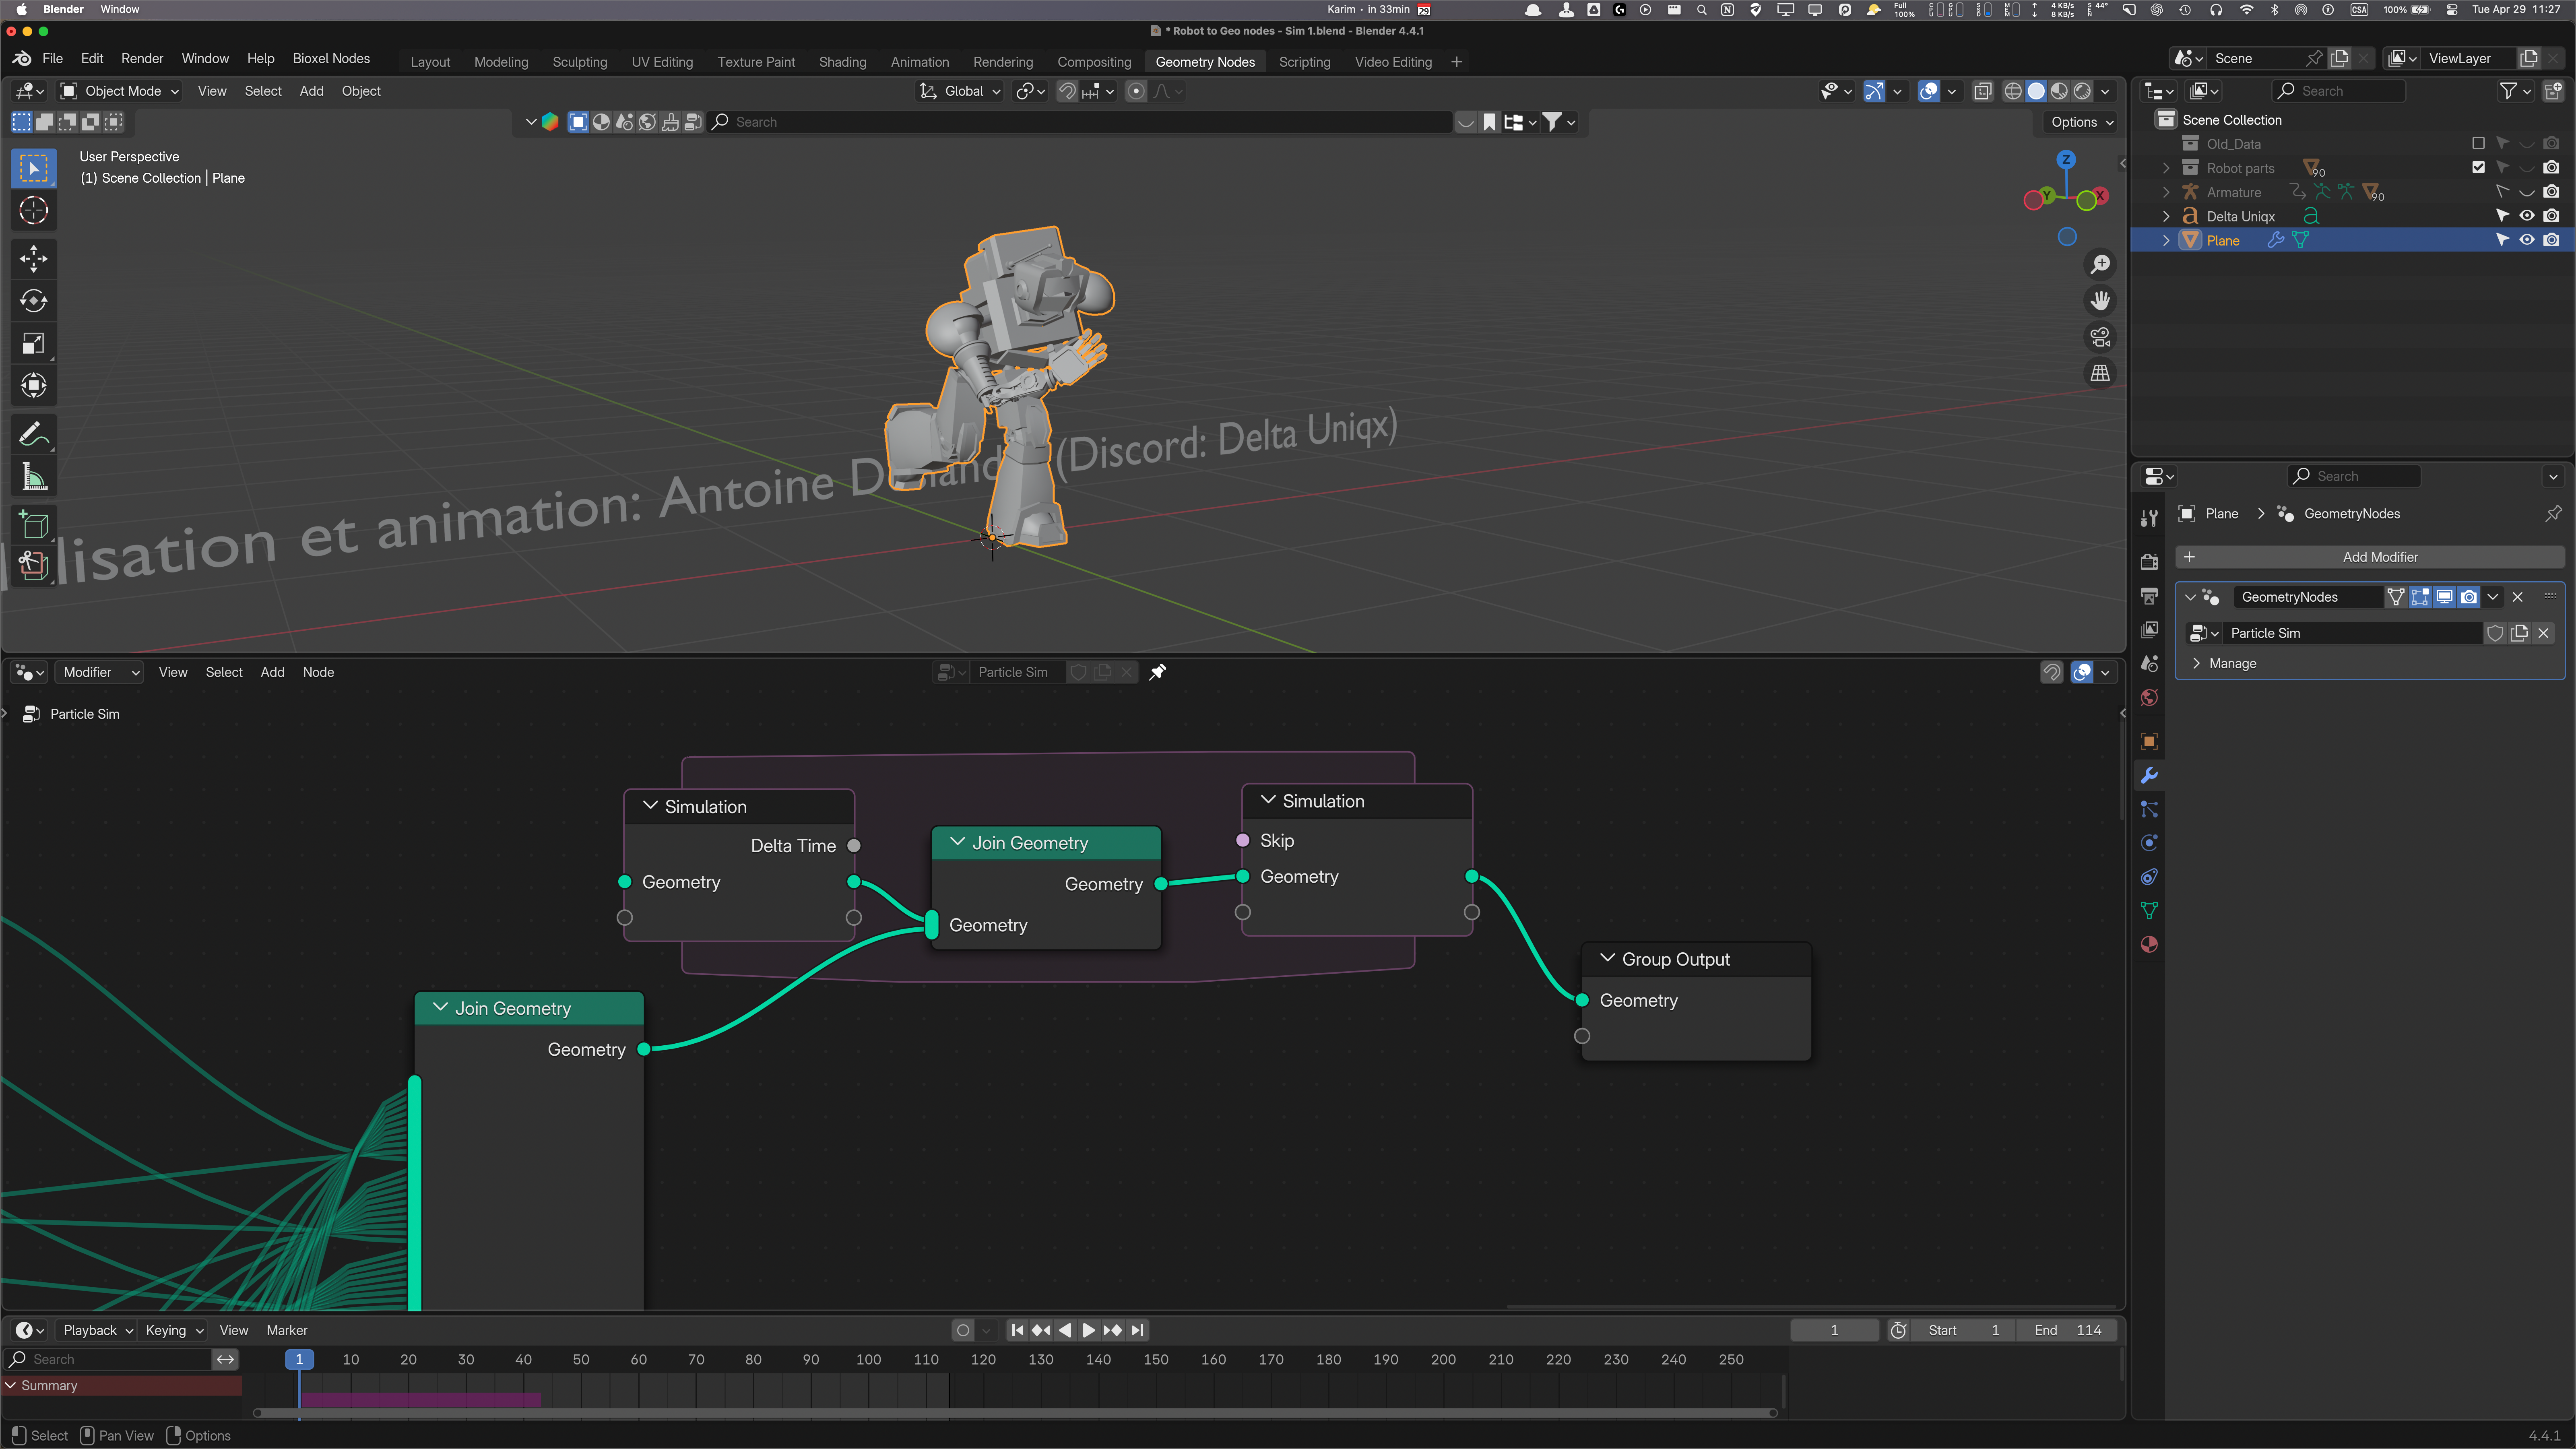The width and height of the screenshot is (2576, 1449).
Task: Expand the Armature object in outliner
Action: [x=2166, y=192]
